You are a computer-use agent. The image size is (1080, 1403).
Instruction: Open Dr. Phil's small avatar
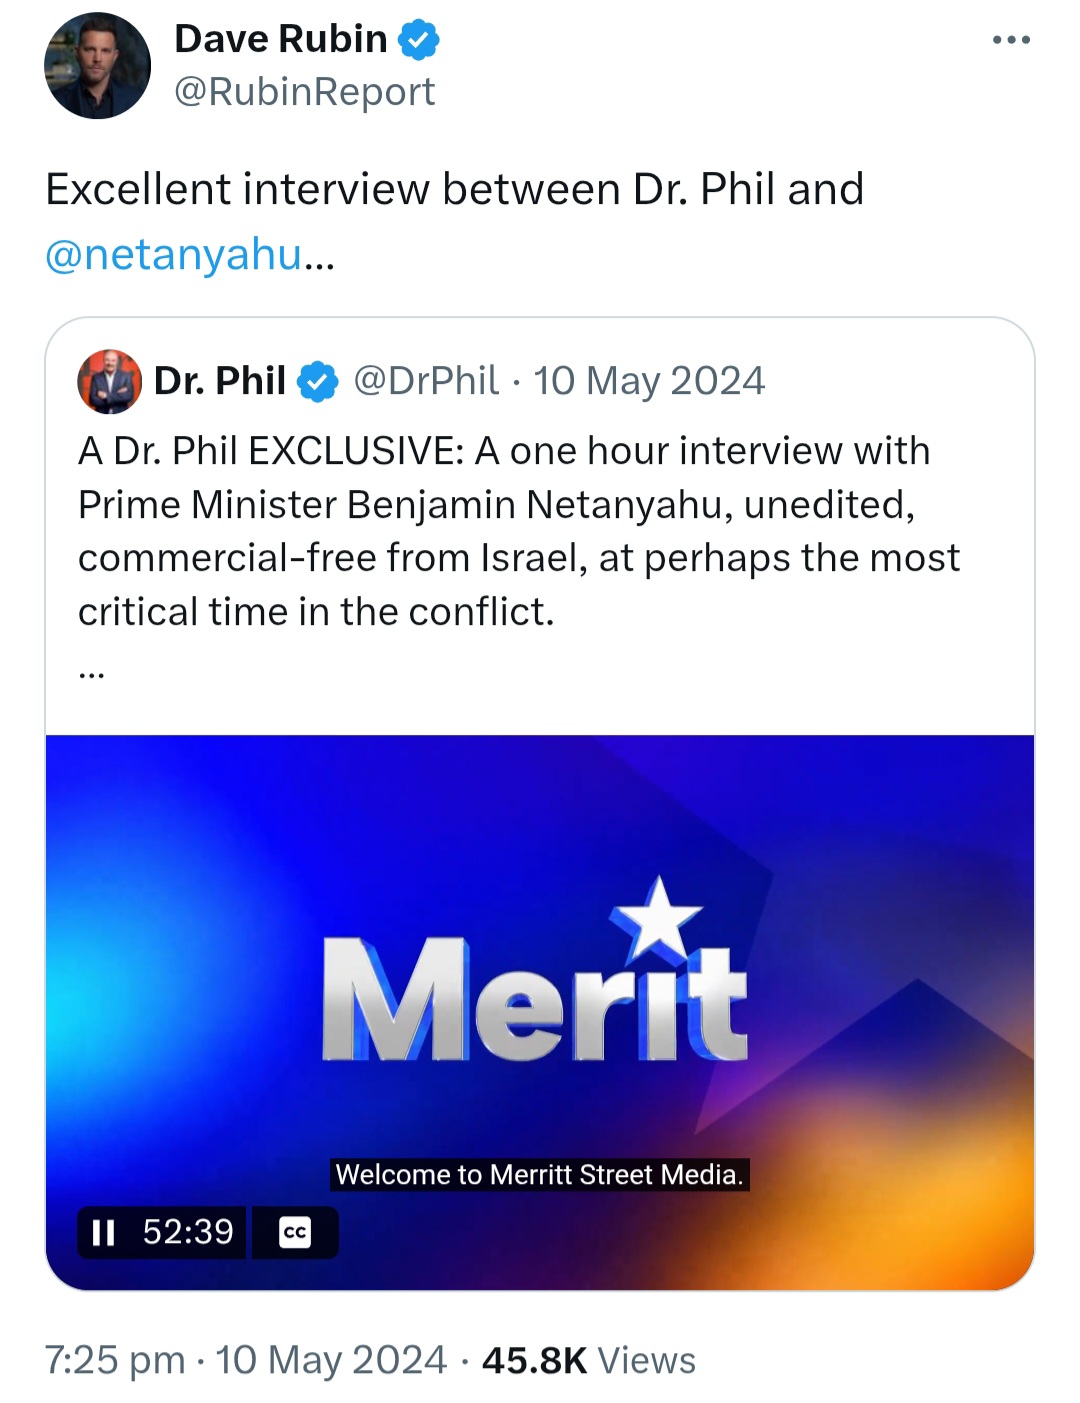click(109, 381)
